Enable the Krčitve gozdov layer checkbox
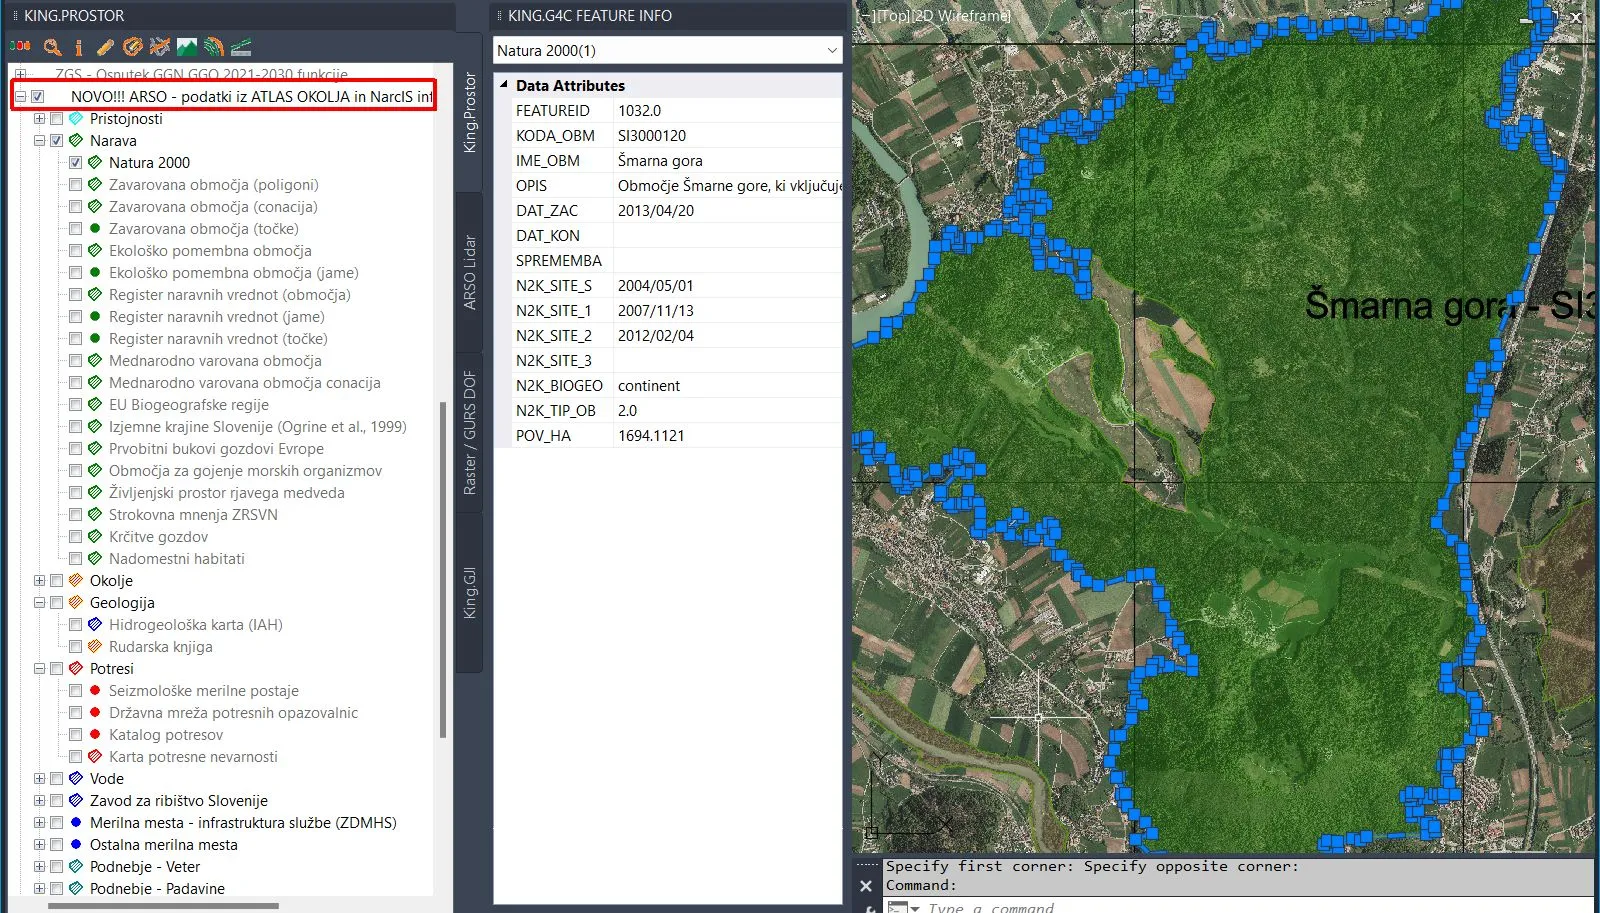This screenshot has width=1600, height=913. click(76, 537)
